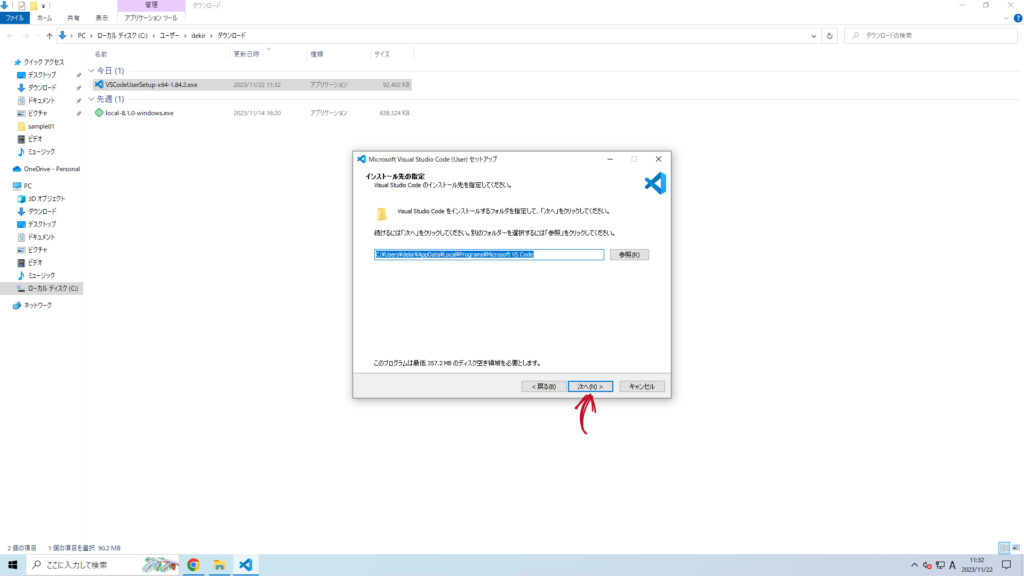The height and width of the screenshot is (576, 1024).
Task: Open Google Chrome from the taskbar
Action: tap(193, 565)
